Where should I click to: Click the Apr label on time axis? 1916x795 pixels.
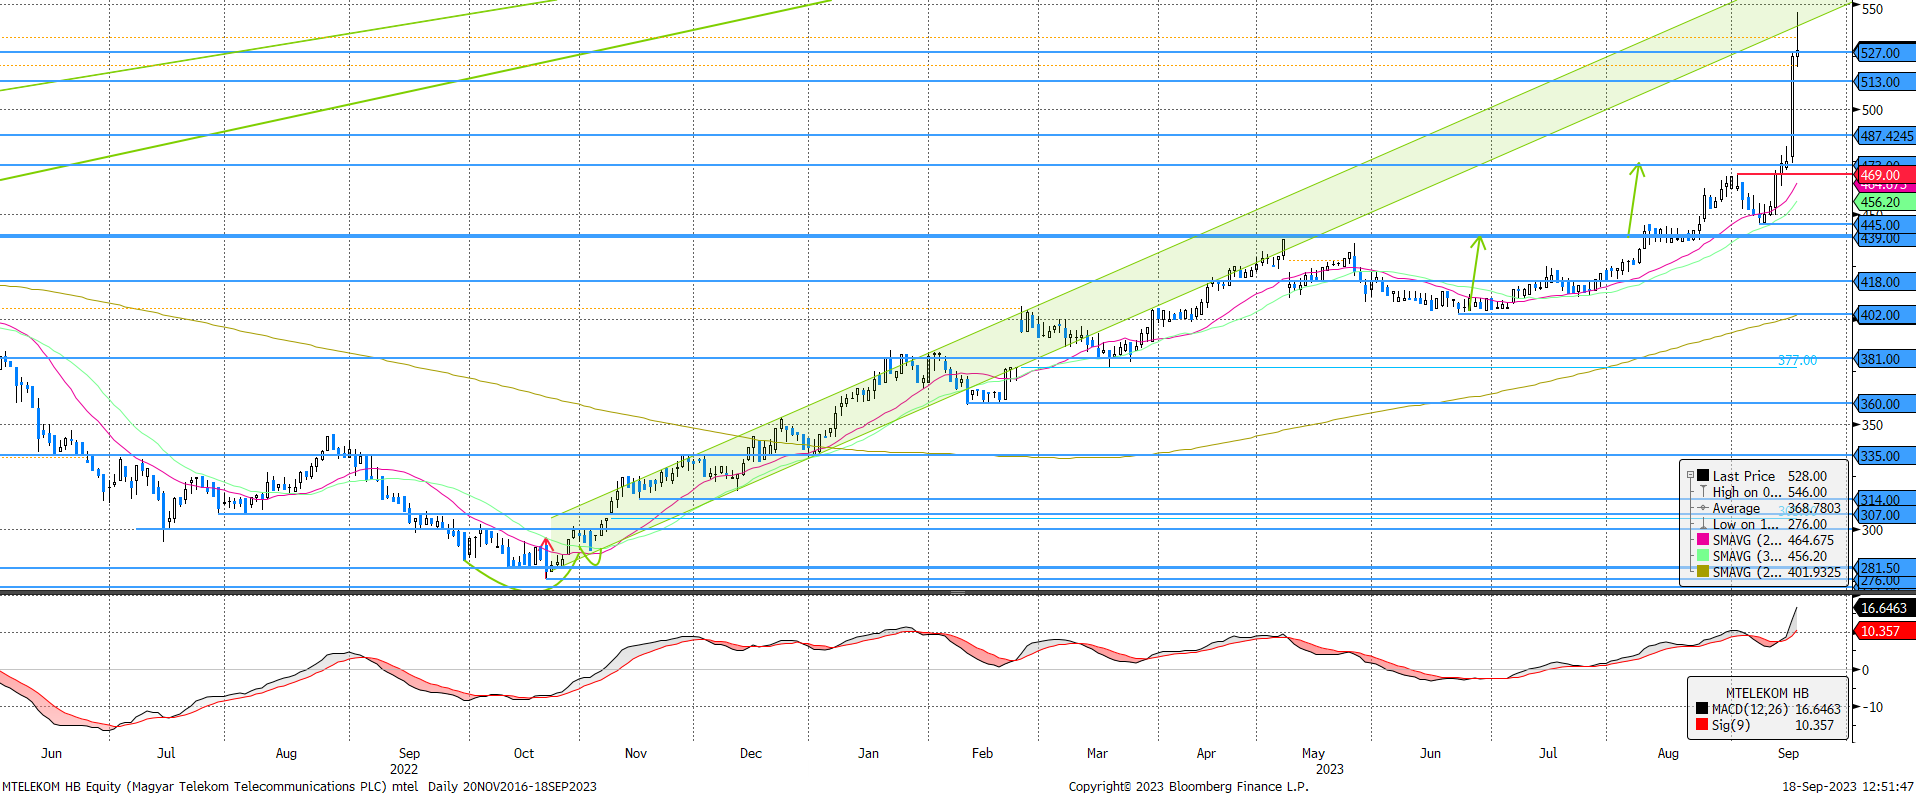pyautogui.click(x=1206, y=753)
